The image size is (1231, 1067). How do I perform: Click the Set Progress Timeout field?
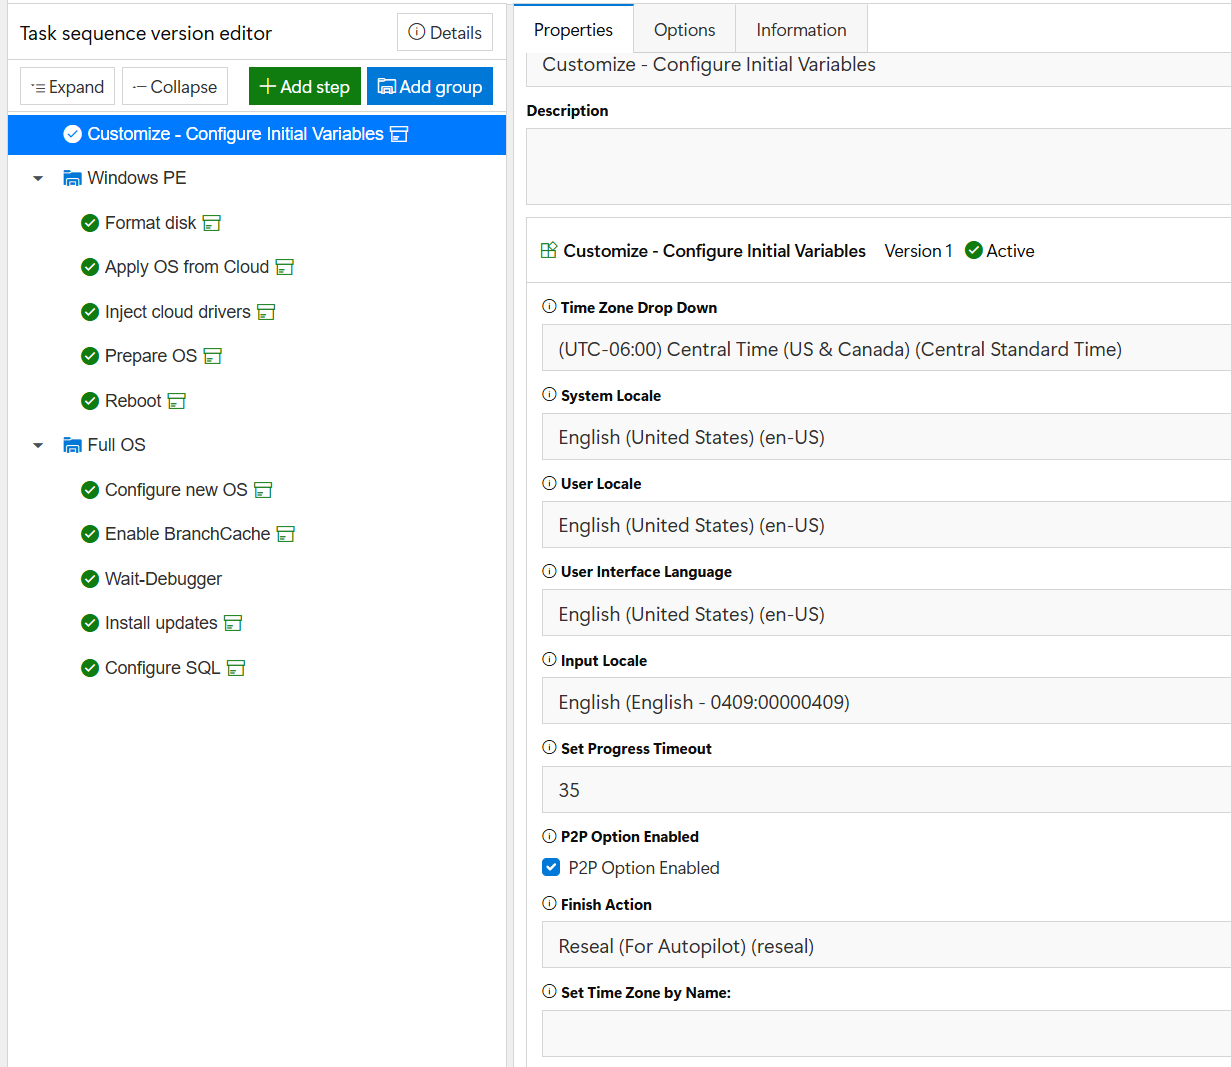click(x=885, y=790)
